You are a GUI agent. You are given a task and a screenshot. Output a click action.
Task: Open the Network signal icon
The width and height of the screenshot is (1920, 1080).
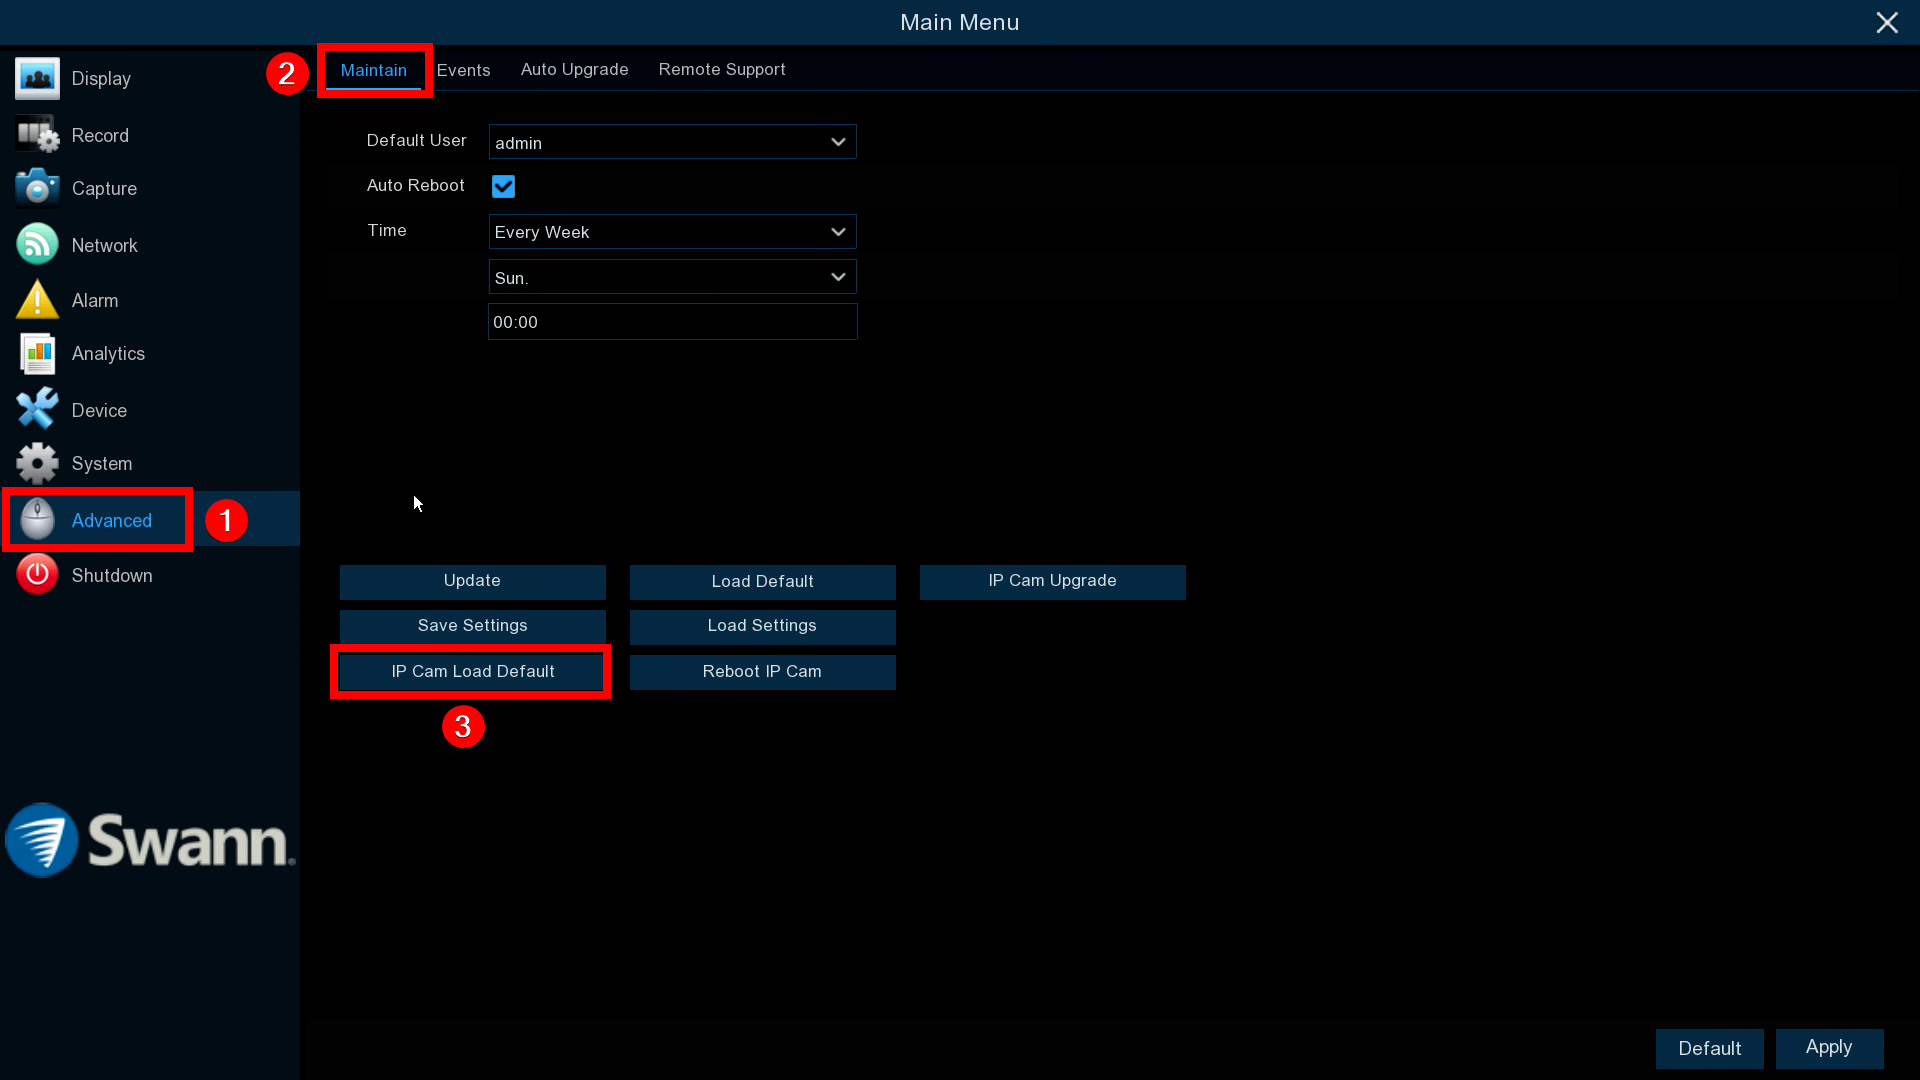click(x=37, y=245)
